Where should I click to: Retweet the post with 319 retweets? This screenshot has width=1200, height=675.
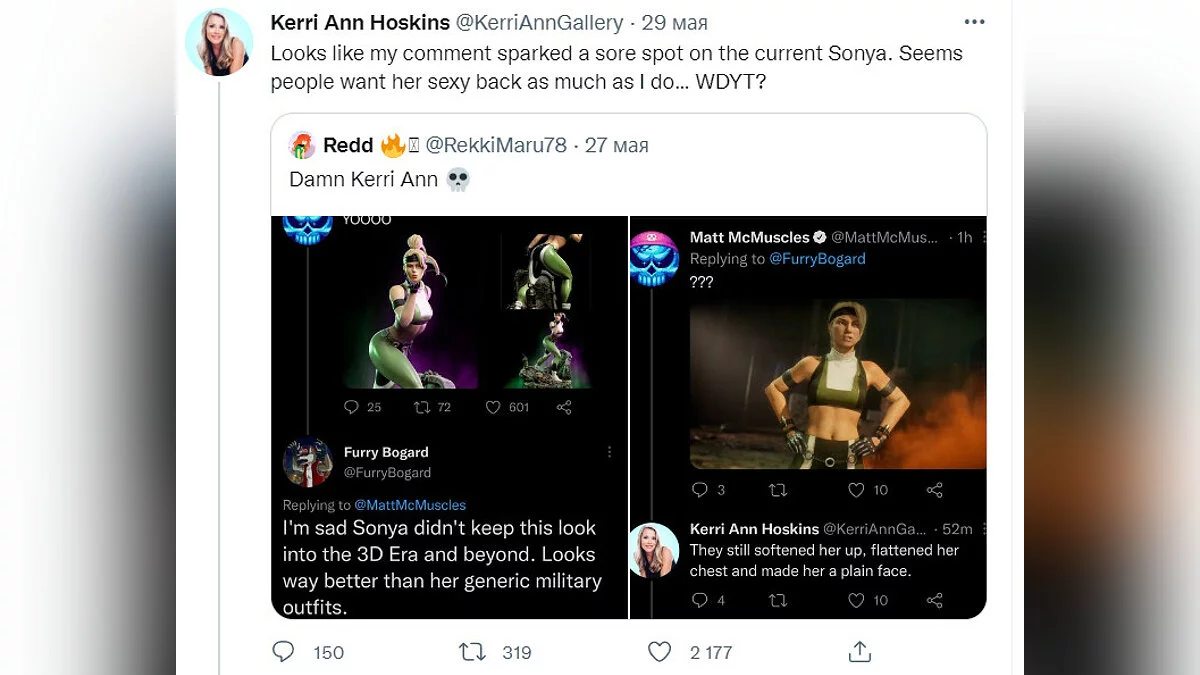click(471, 652)
